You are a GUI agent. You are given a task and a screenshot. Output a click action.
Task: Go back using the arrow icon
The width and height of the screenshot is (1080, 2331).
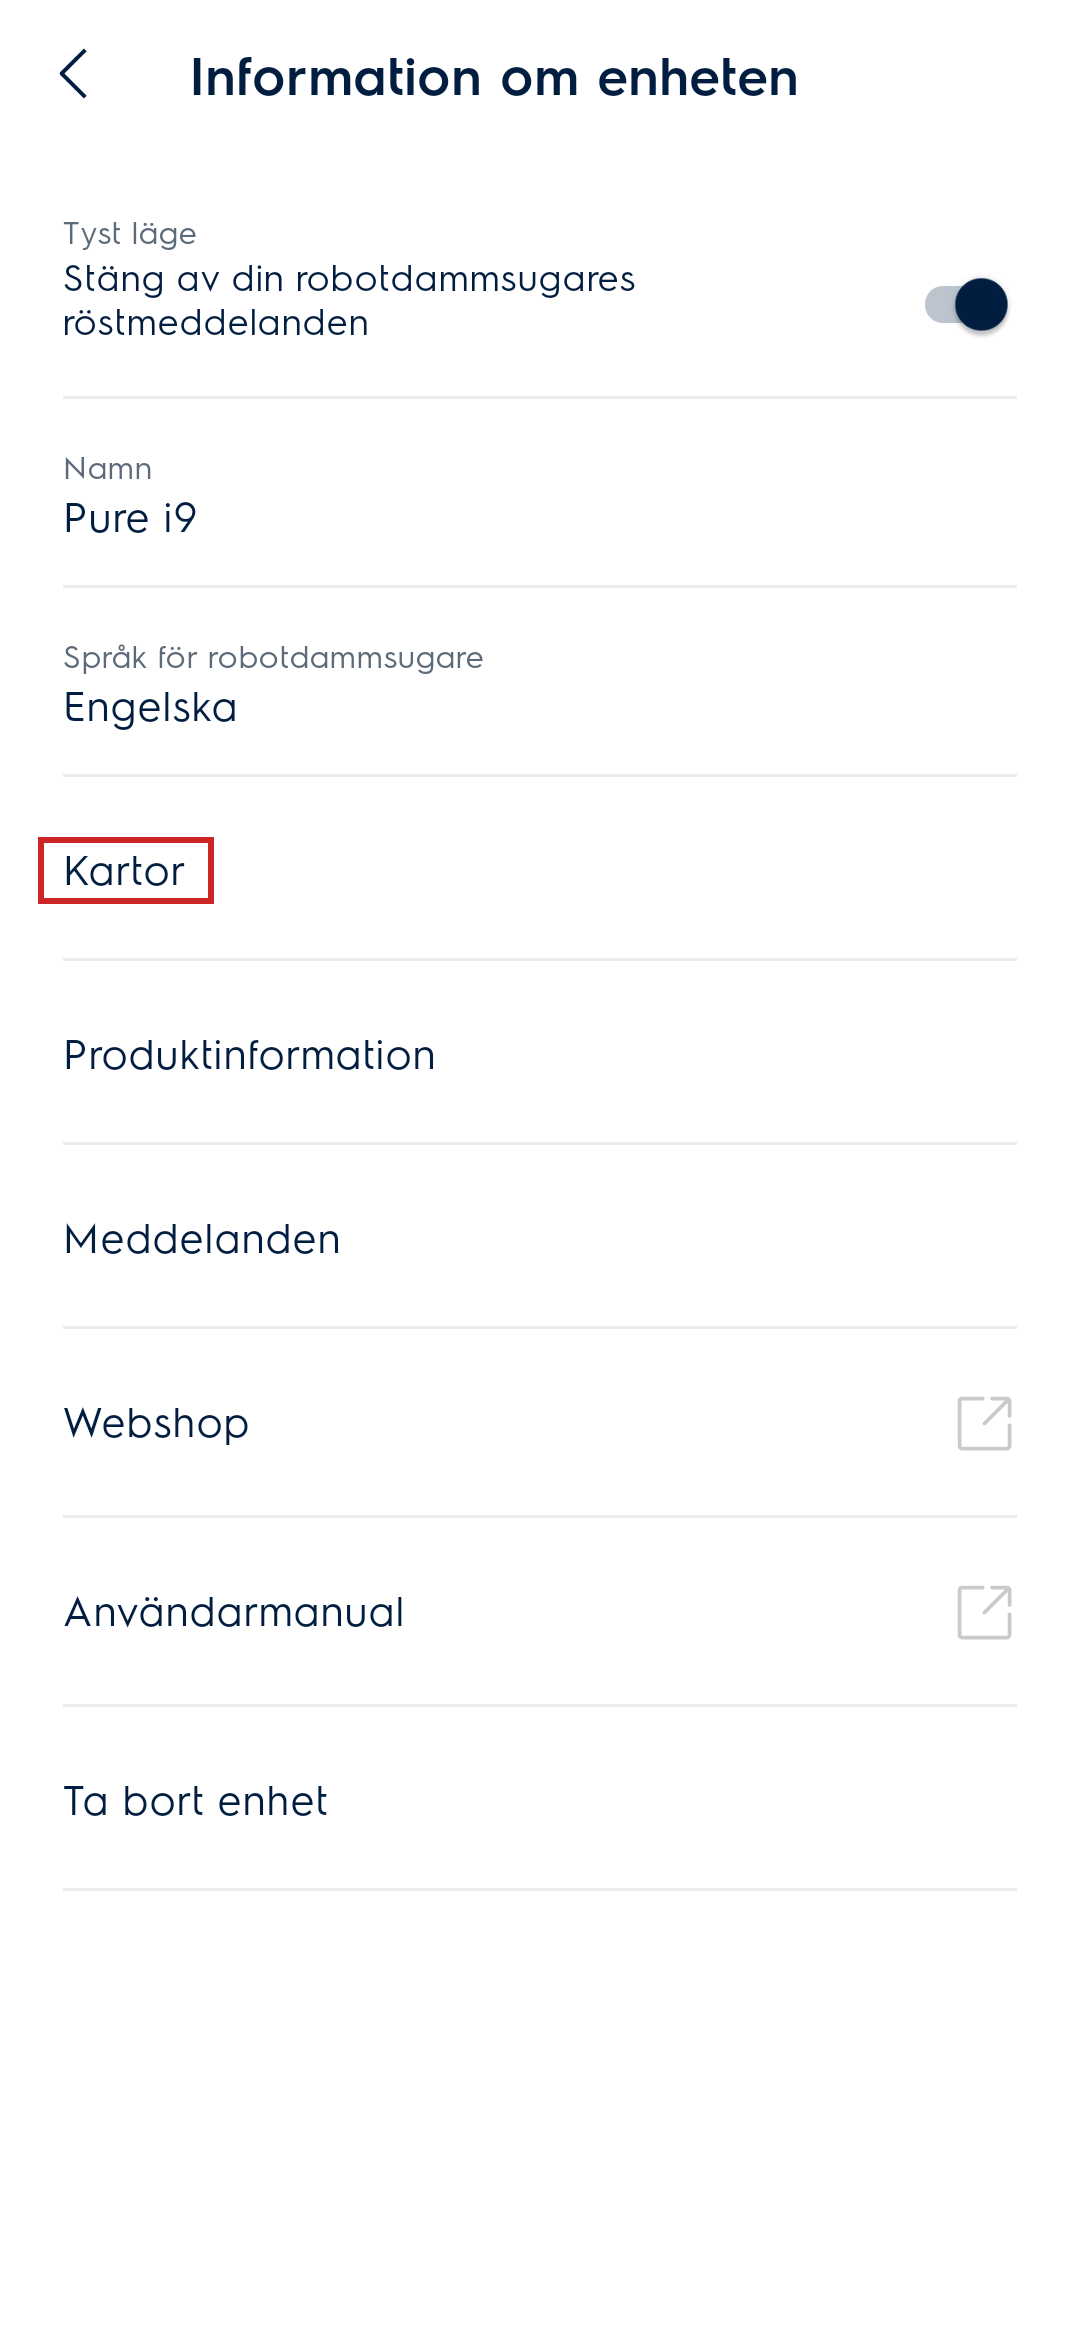[74, 75]
